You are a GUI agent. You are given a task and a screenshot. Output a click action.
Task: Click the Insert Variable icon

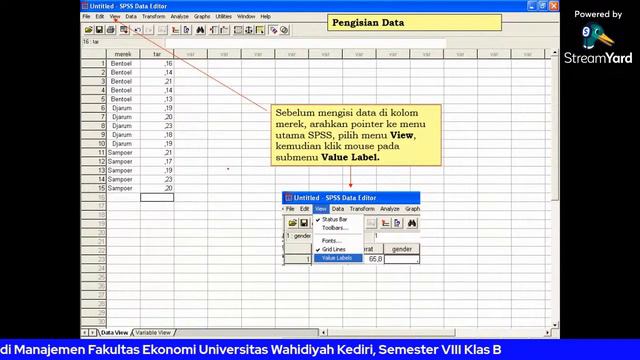(224, 30)
